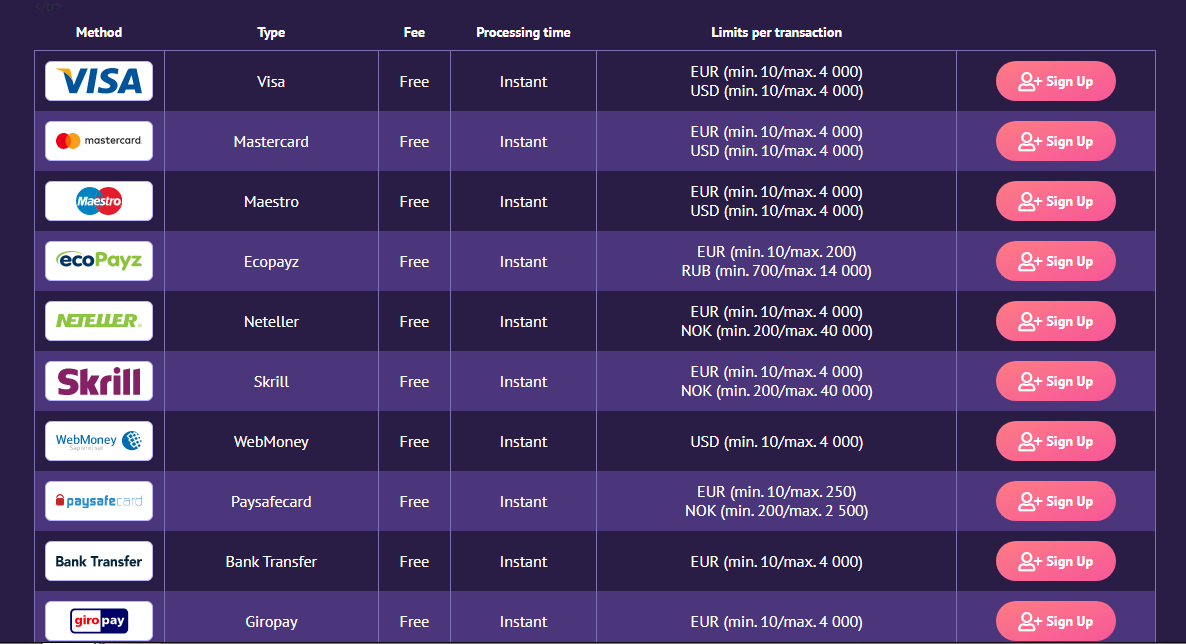Click Sign Up for Bank Transfer
Screen dimensions: 1186x644
(x=1055, y=561)
